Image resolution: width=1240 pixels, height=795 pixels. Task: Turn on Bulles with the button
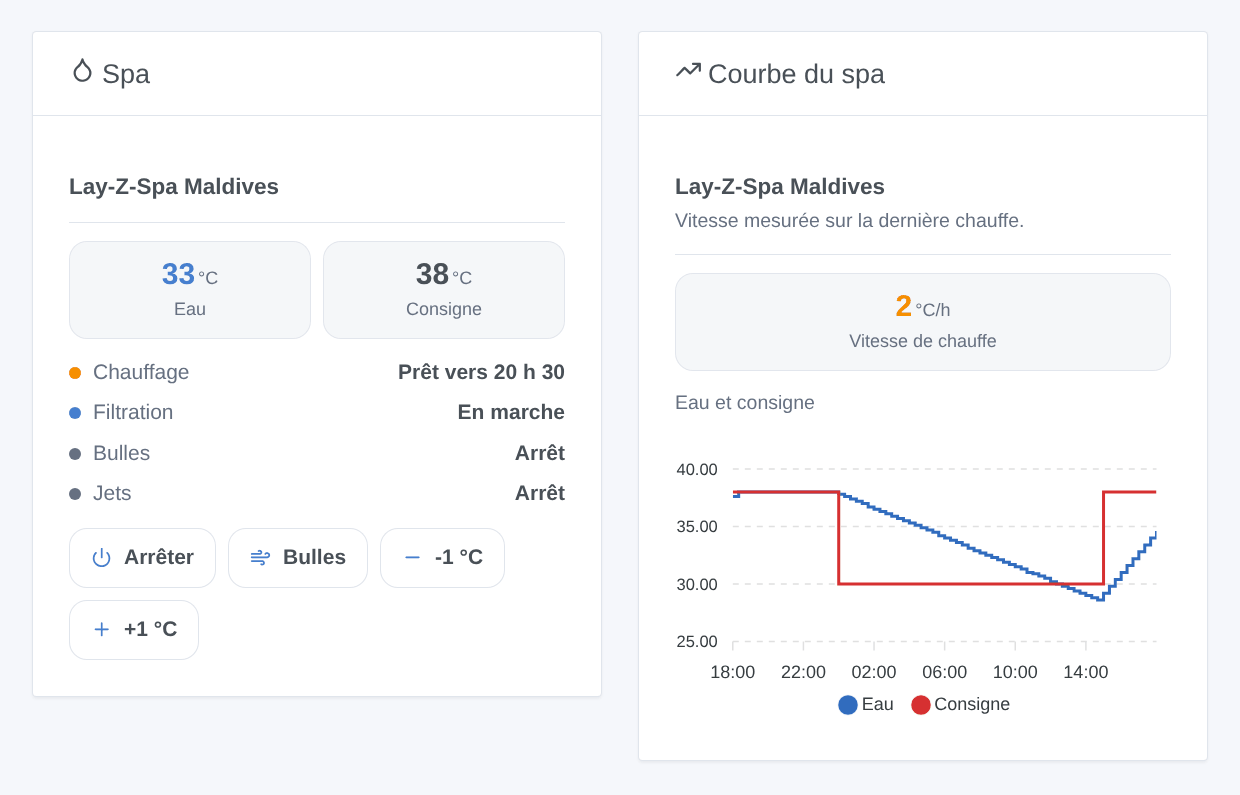coord(298,558)
